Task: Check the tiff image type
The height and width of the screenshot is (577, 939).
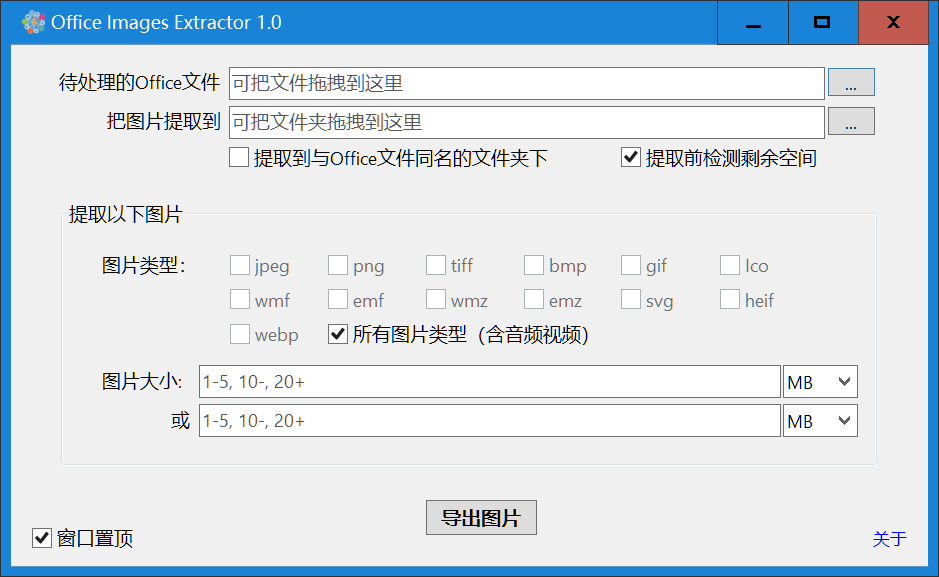Action: point(435,265)
